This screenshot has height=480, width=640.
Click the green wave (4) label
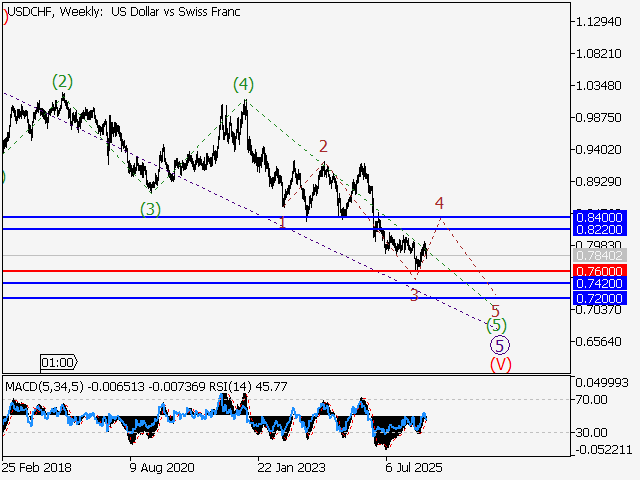(243, 84)
